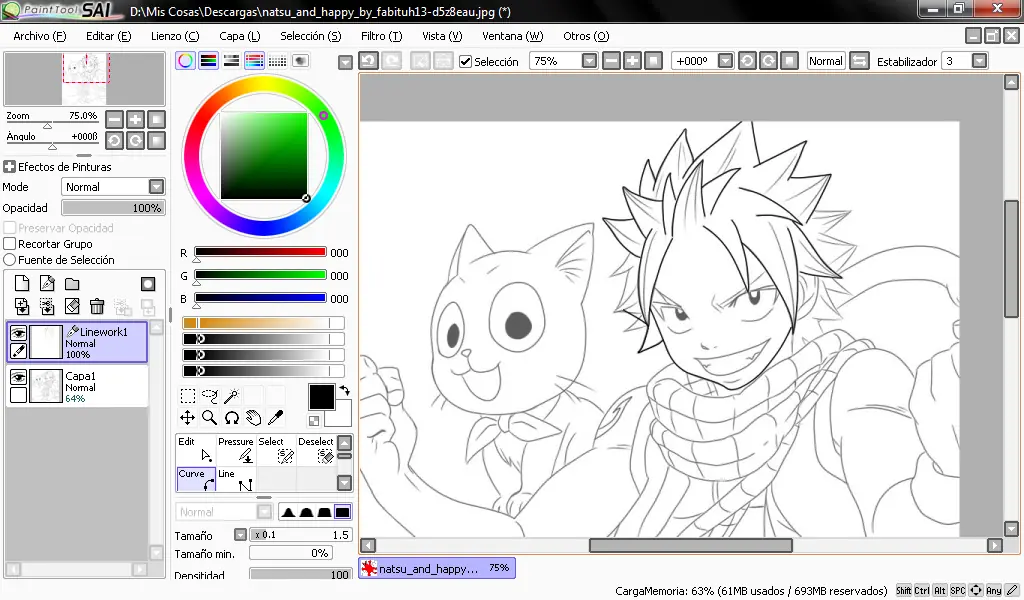Expand the Efectos de Pinturas section
Screen dimensions: 1024x600
[9, 166]
